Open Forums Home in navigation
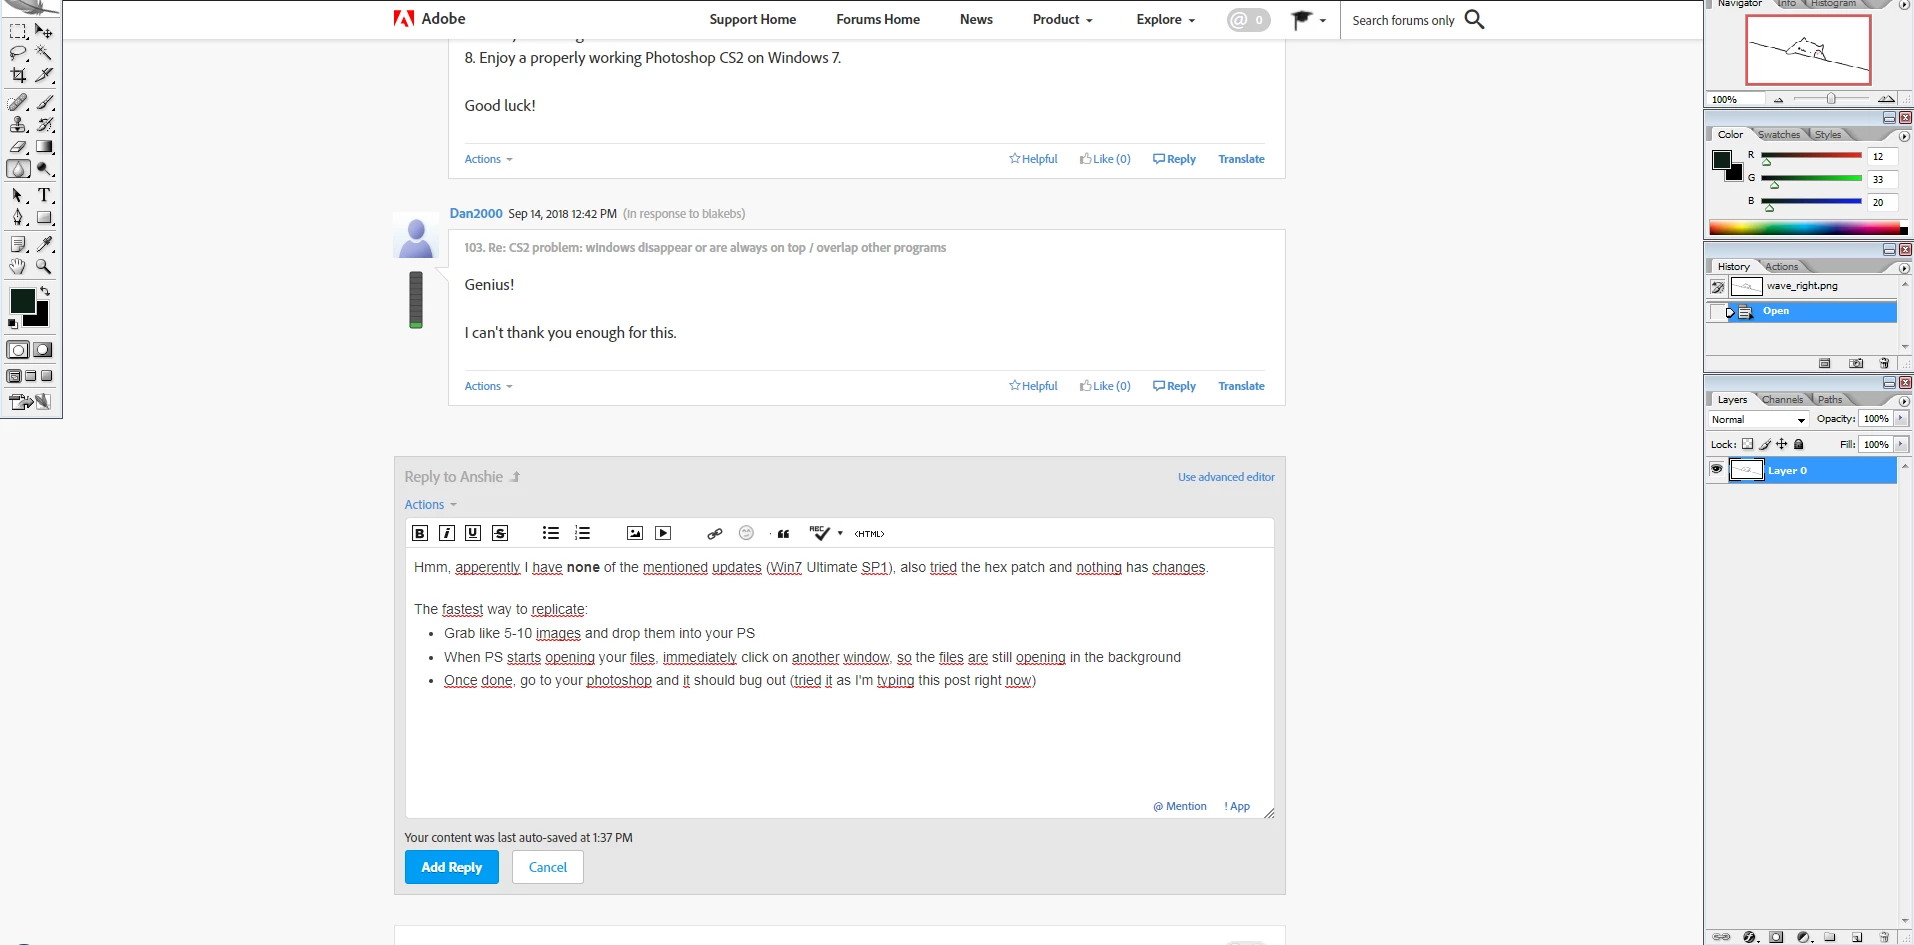The height and width of the screenshot is (945, 1914). pyautogui.click(x=878, y=19)
